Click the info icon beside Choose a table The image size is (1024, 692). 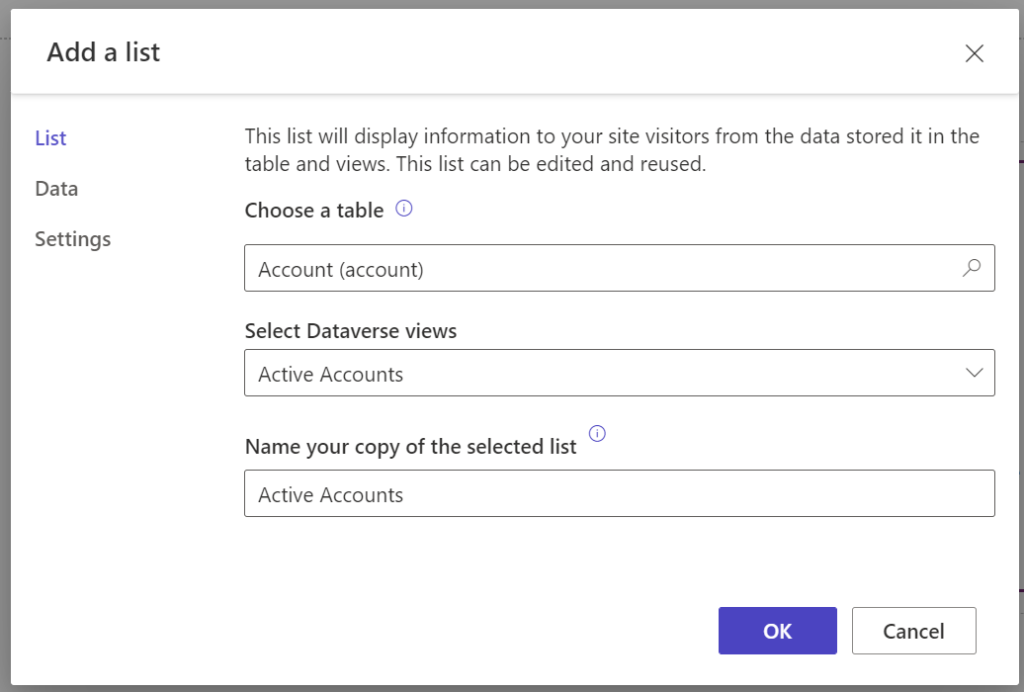404,209
